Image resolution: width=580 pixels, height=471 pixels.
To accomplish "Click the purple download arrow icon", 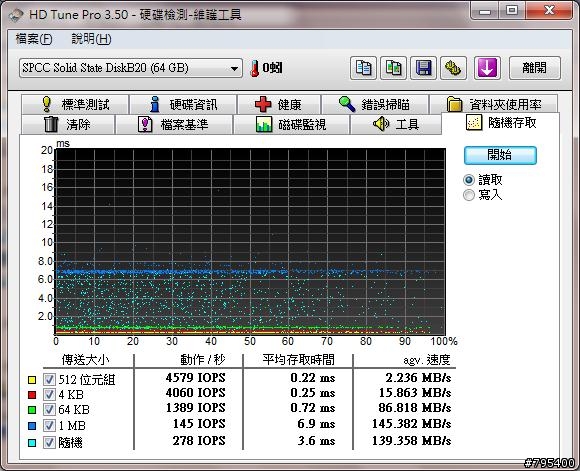I will coord(487,68).
